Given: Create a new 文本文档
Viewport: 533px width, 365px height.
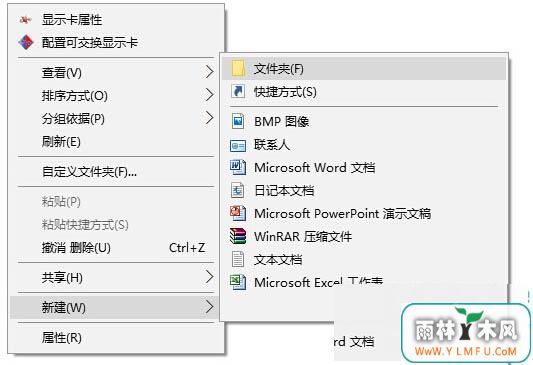Looking at the screenshot, I should (364, 260).
